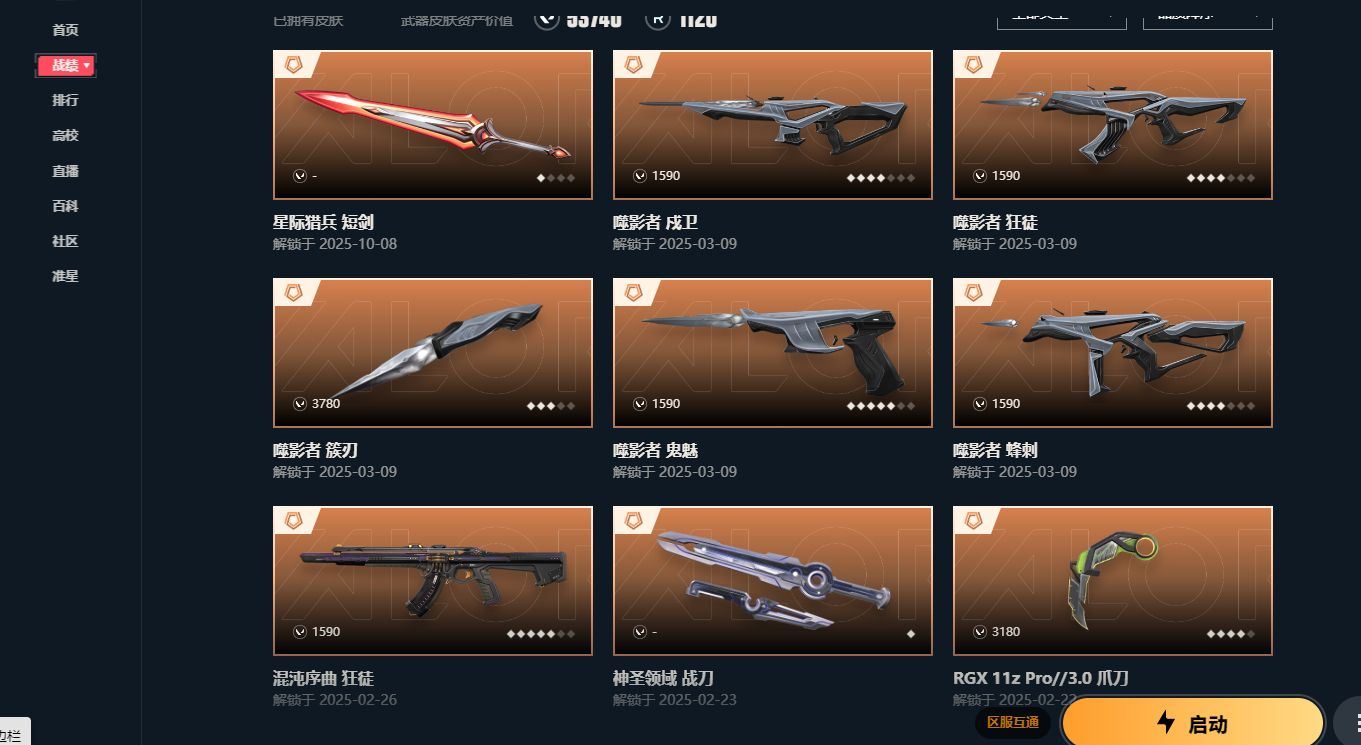Open the menu icon beside 启动 button
Viewport: 1361px width, 745px height.
tap(1351, 723)
